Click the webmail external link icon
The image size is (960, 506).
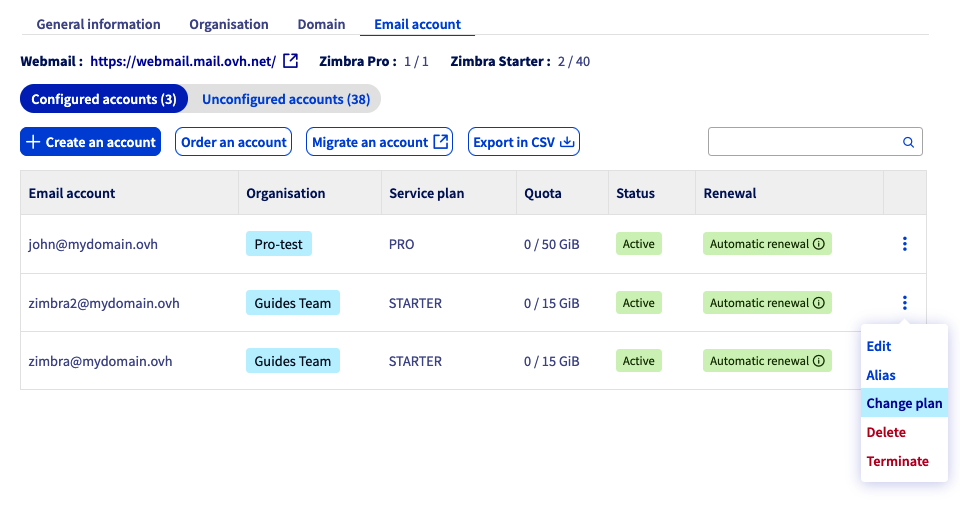click(290, 61)
